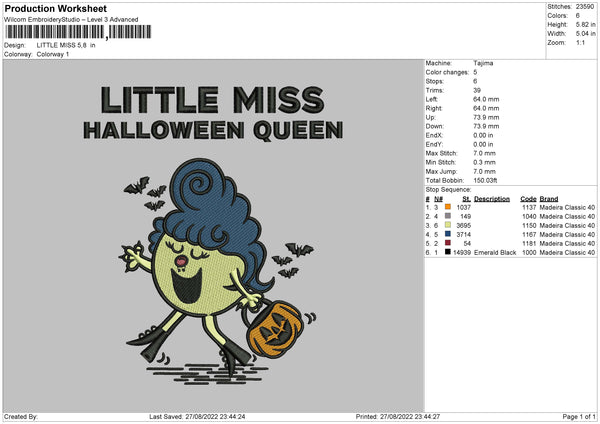Click the Stitches value '23590'
This screenshot has width=600, height=424.
point(585,7)
